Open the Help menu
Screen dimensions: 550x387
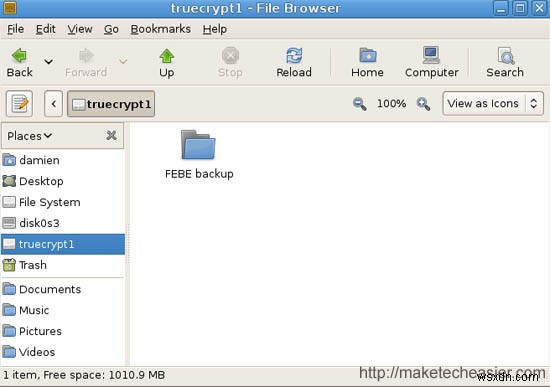click(x=215, y=29)
